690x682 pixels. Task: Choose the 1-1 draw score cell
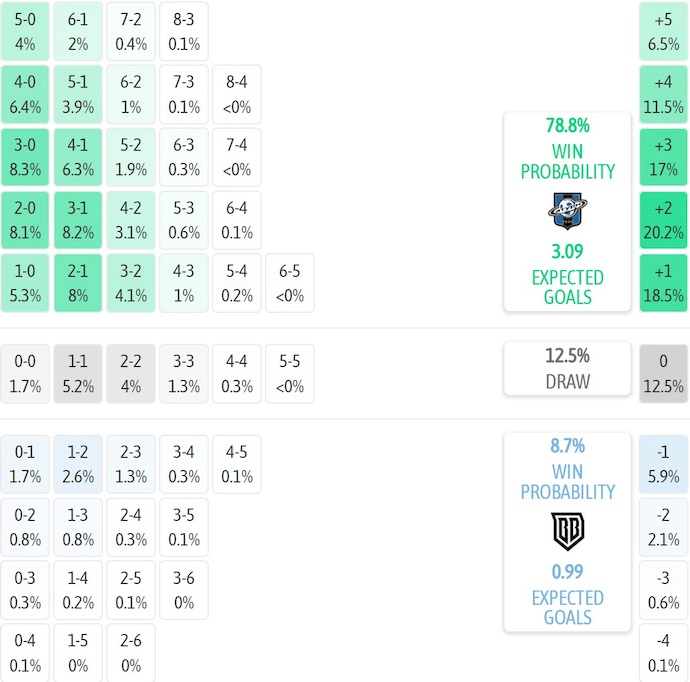pos(78,373)
